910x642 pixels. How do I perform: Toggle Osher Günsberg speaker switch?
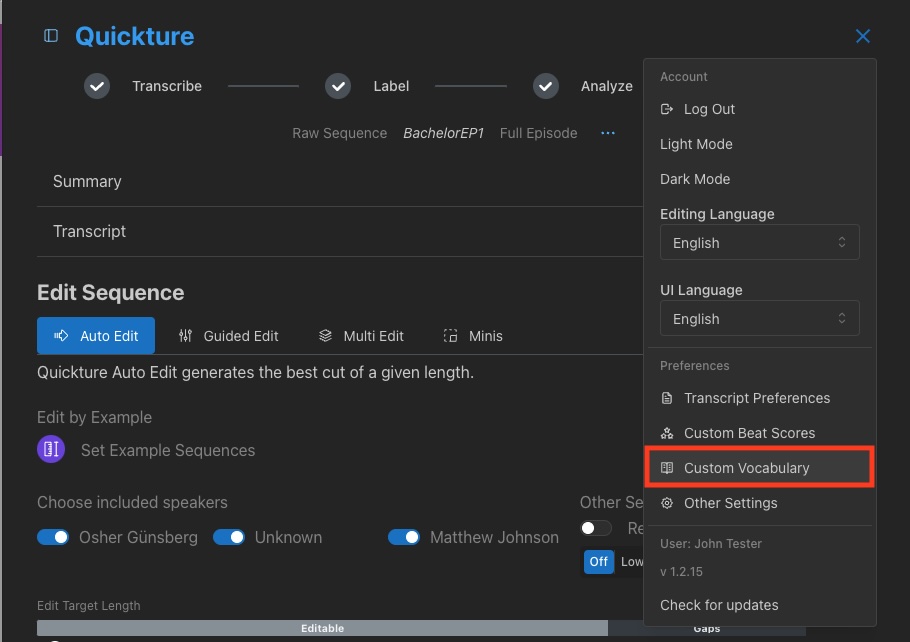(x=53, y=537)
